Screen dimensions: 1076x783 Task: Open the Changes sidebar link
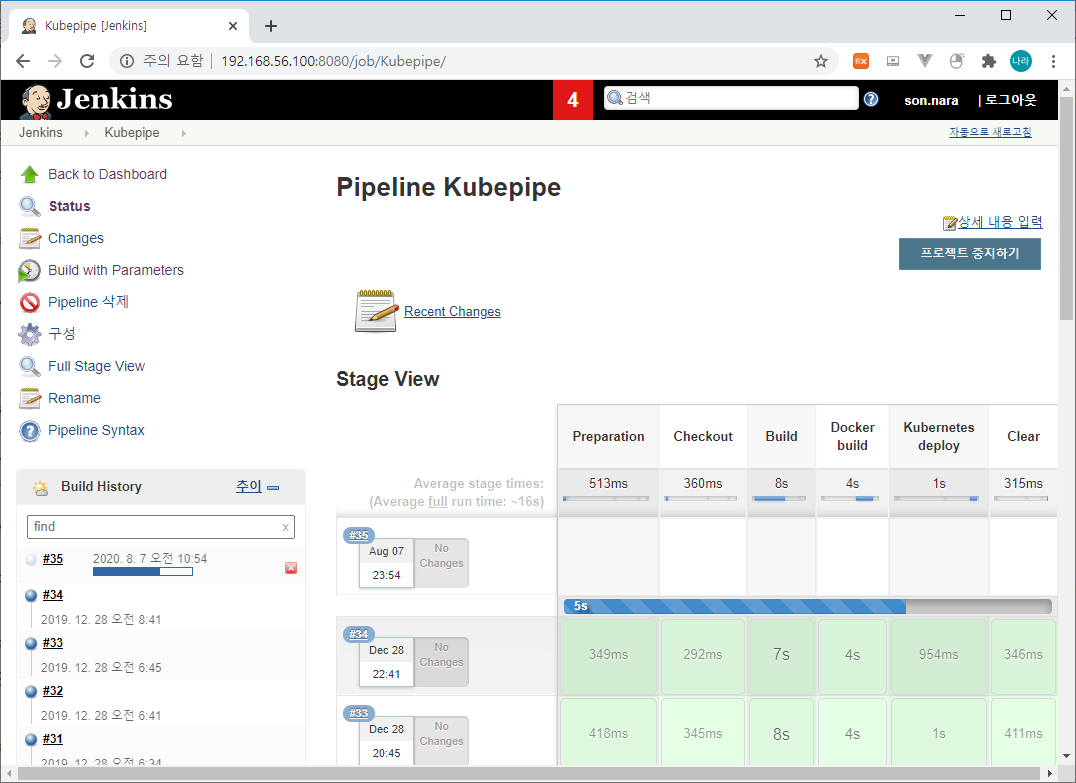point(75,238)
